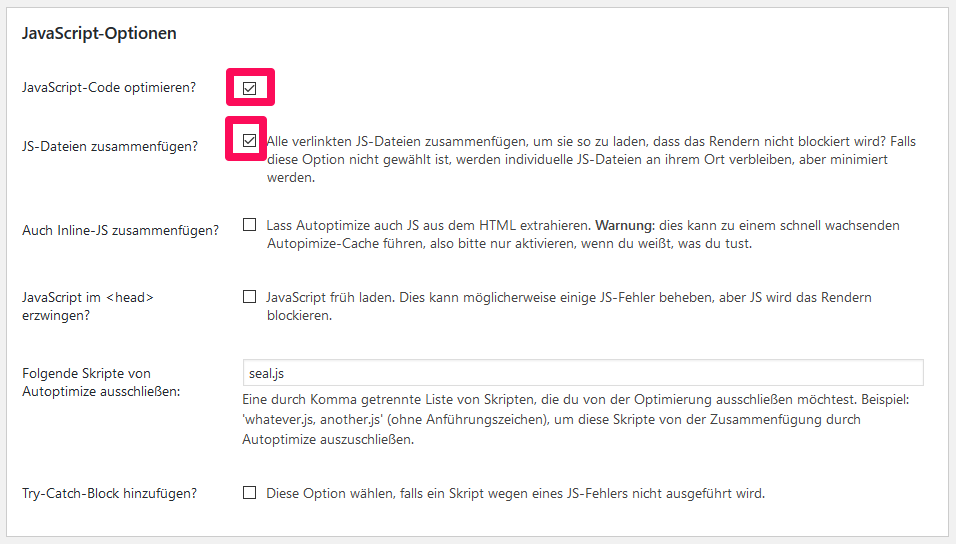The height and width of the screenshot is (544, 956).
Task: Click the JavaScript-Optionen section heading
Action: [99, 33]
